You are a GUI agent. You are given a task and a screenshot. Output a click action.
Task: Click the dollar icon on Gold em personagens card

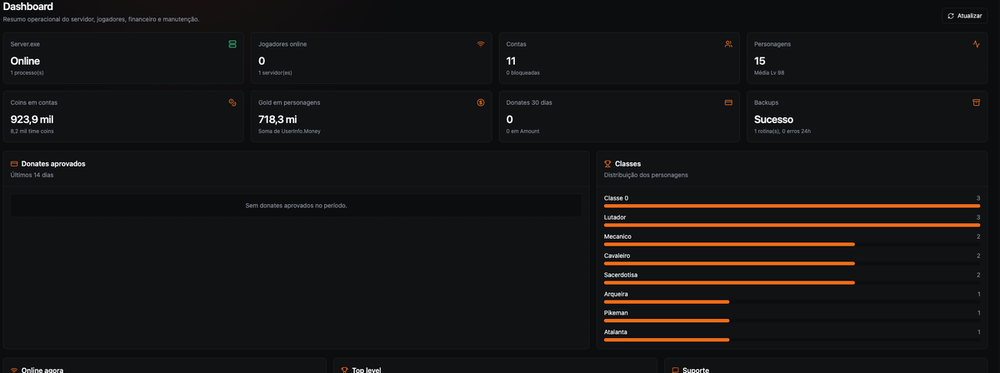[480, 102]
